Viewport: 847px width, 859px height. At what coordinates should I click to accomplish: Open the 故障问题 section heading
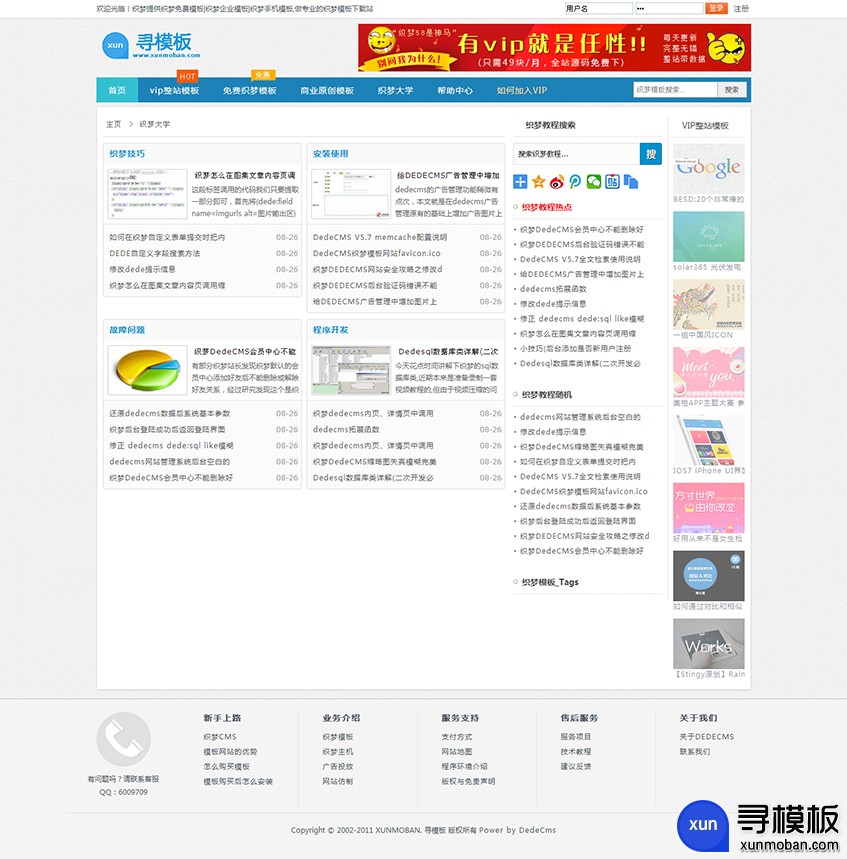tap(127, 330)
